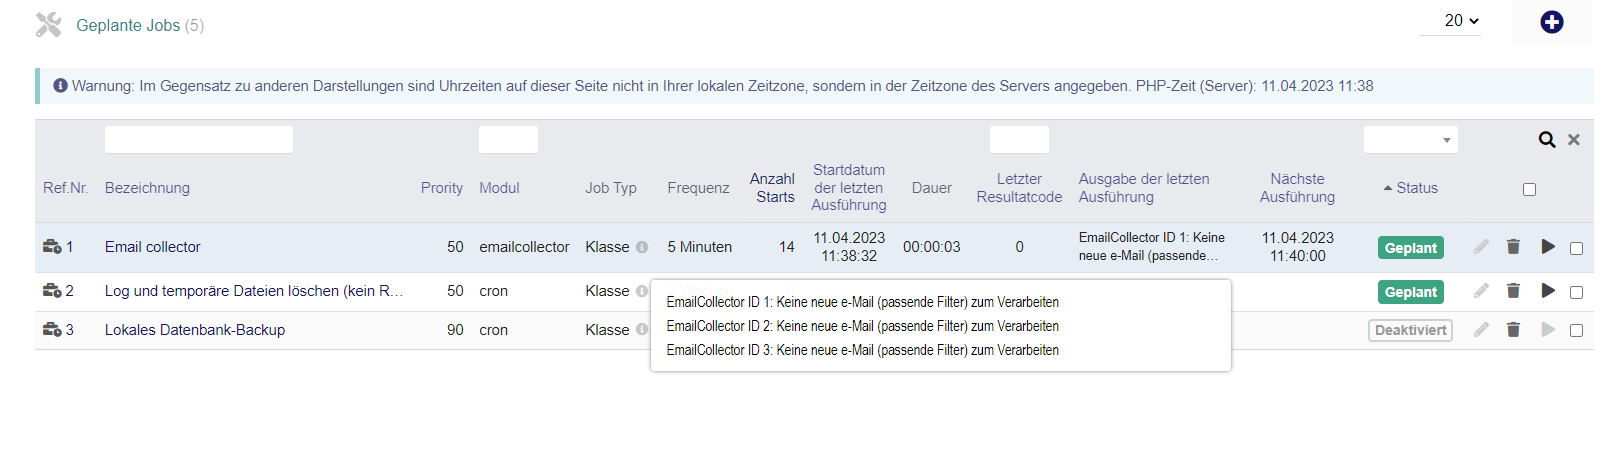Open the Email collector job link
The width and height of the screenshot is (1616, 468).
(x=152, y=247)
